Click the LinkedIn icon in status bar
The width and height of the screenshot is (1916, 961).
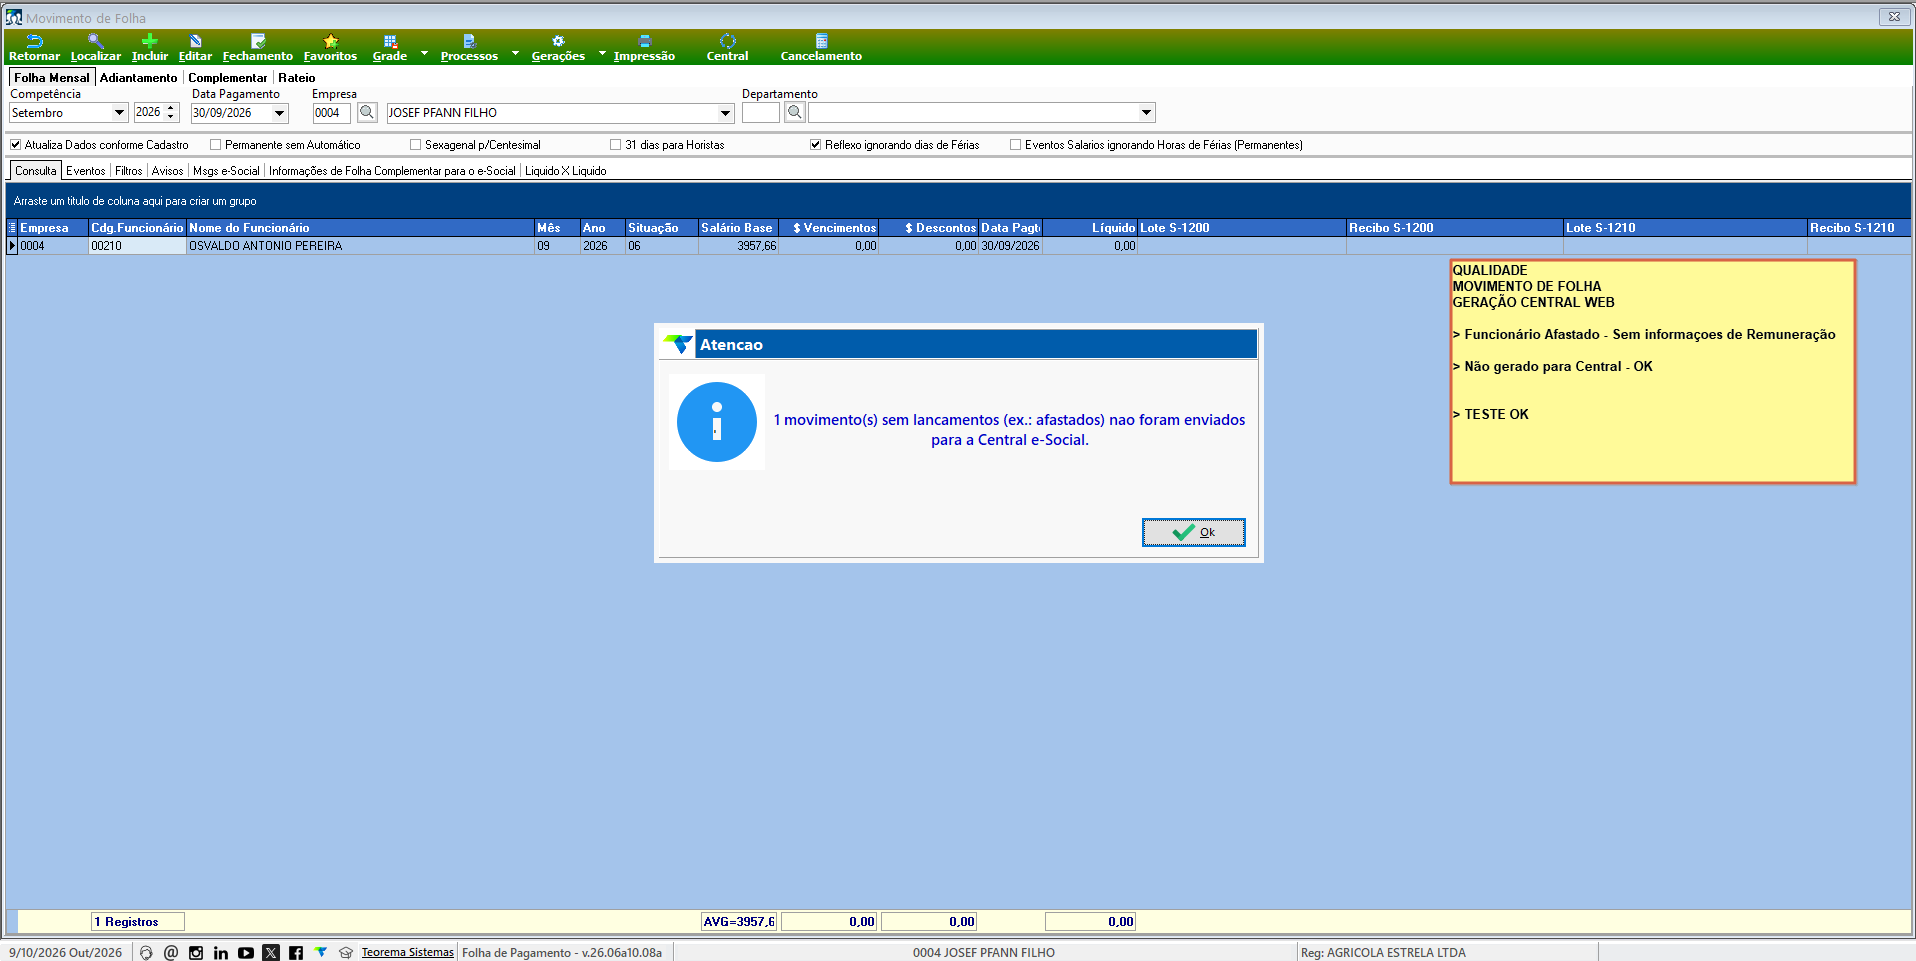pos(221,953)
